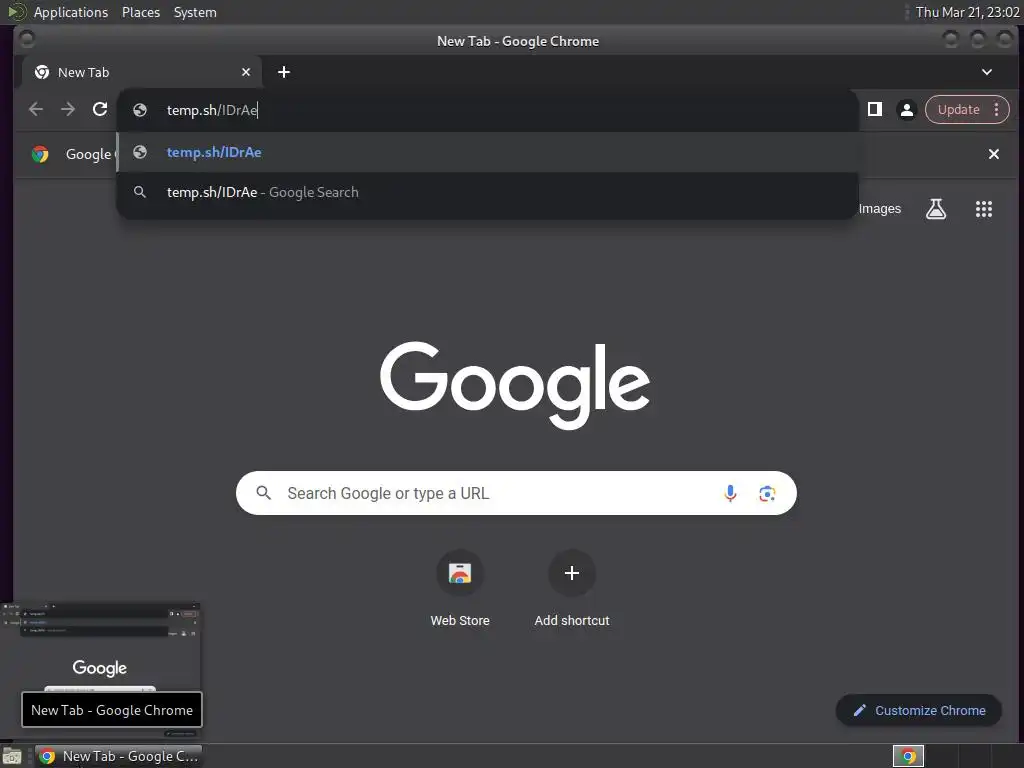Click the Update button

[x=958, y=110]
